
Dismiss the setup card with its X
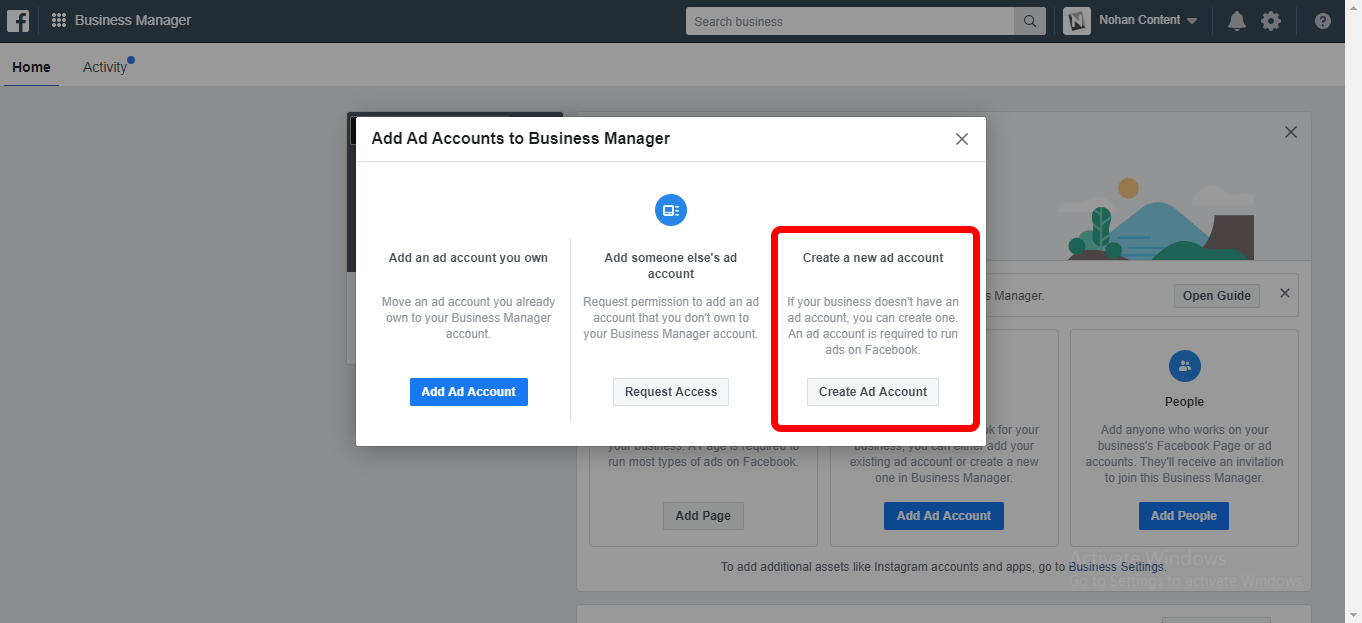[x=1291, y=132]
